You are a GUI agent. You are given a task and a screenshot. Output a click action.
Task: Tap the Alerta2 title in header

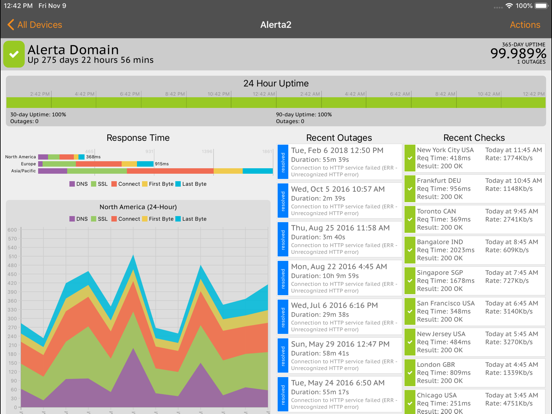[x=276, y=25]
